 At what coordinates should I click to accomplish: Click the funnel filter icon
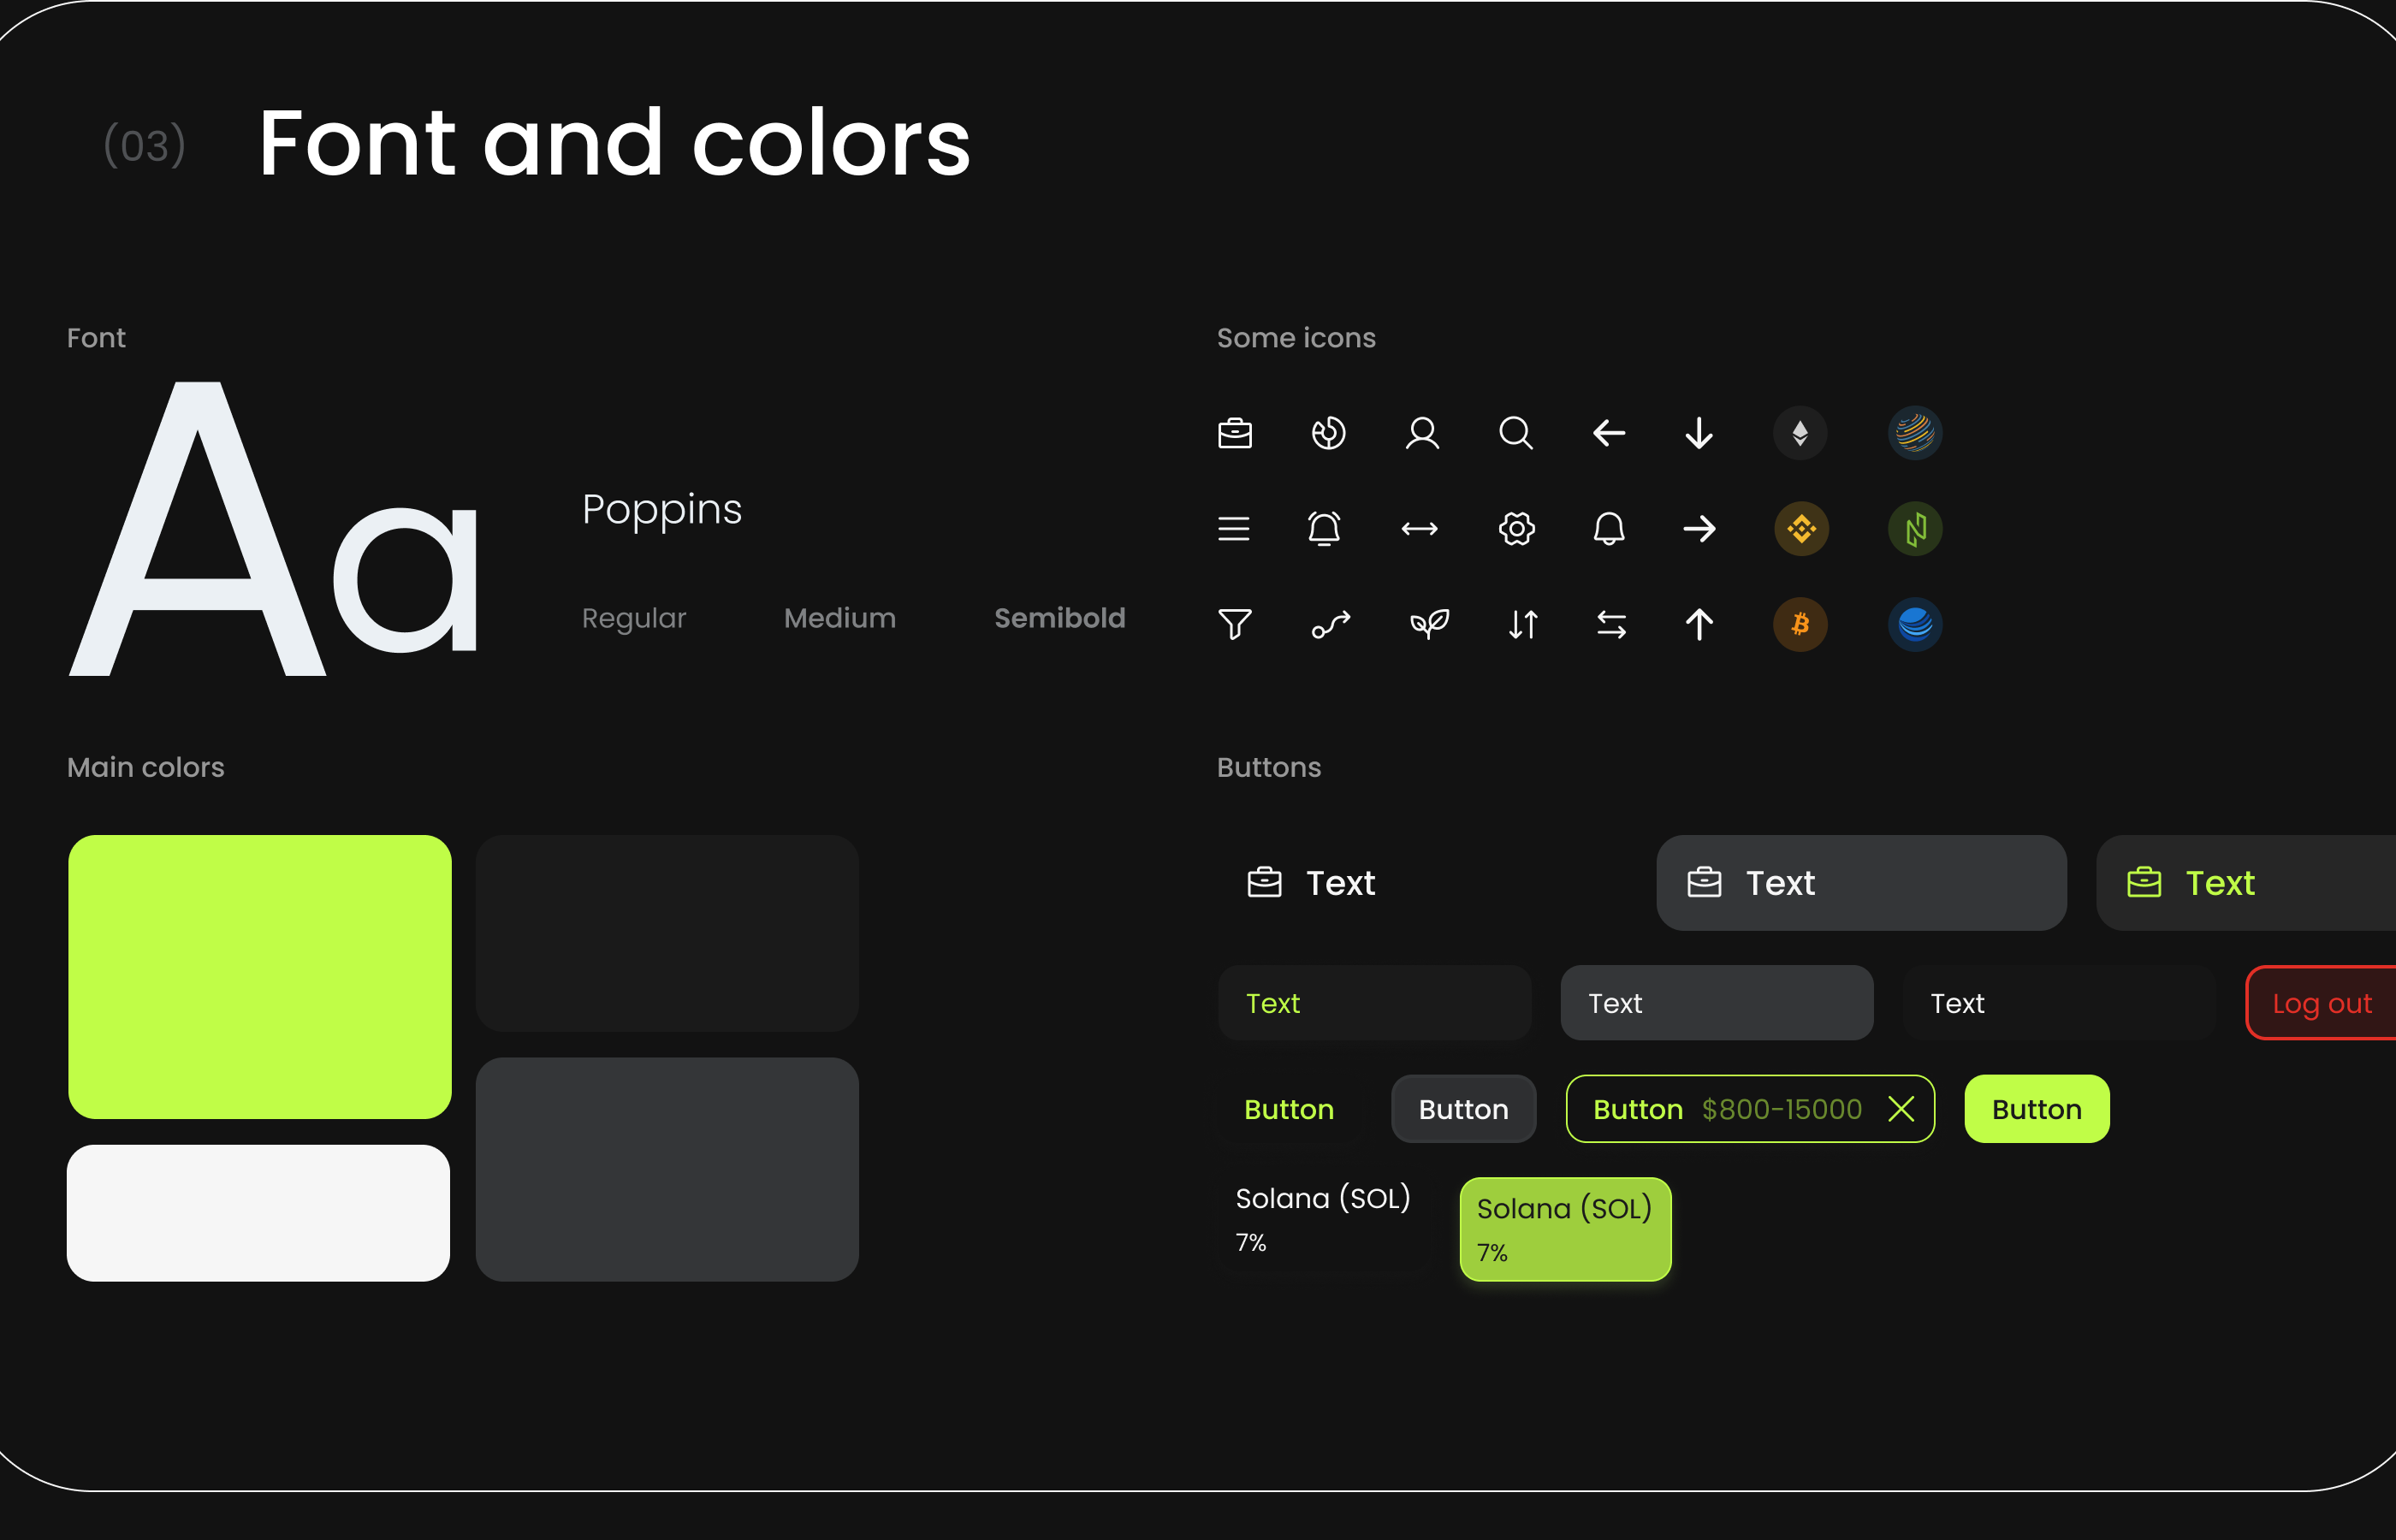point(1235,624)
